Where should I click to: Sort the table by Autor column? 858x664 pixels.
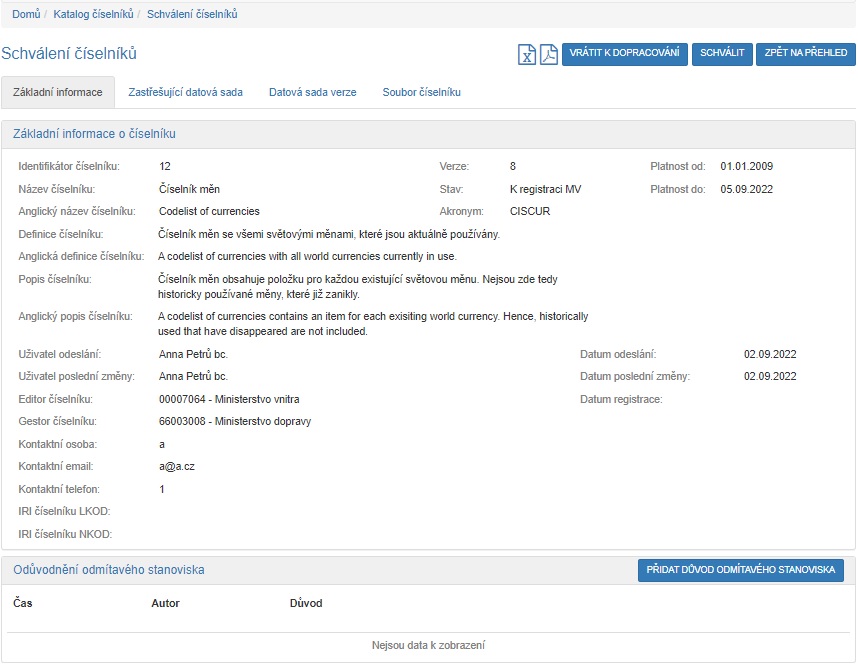165,603
